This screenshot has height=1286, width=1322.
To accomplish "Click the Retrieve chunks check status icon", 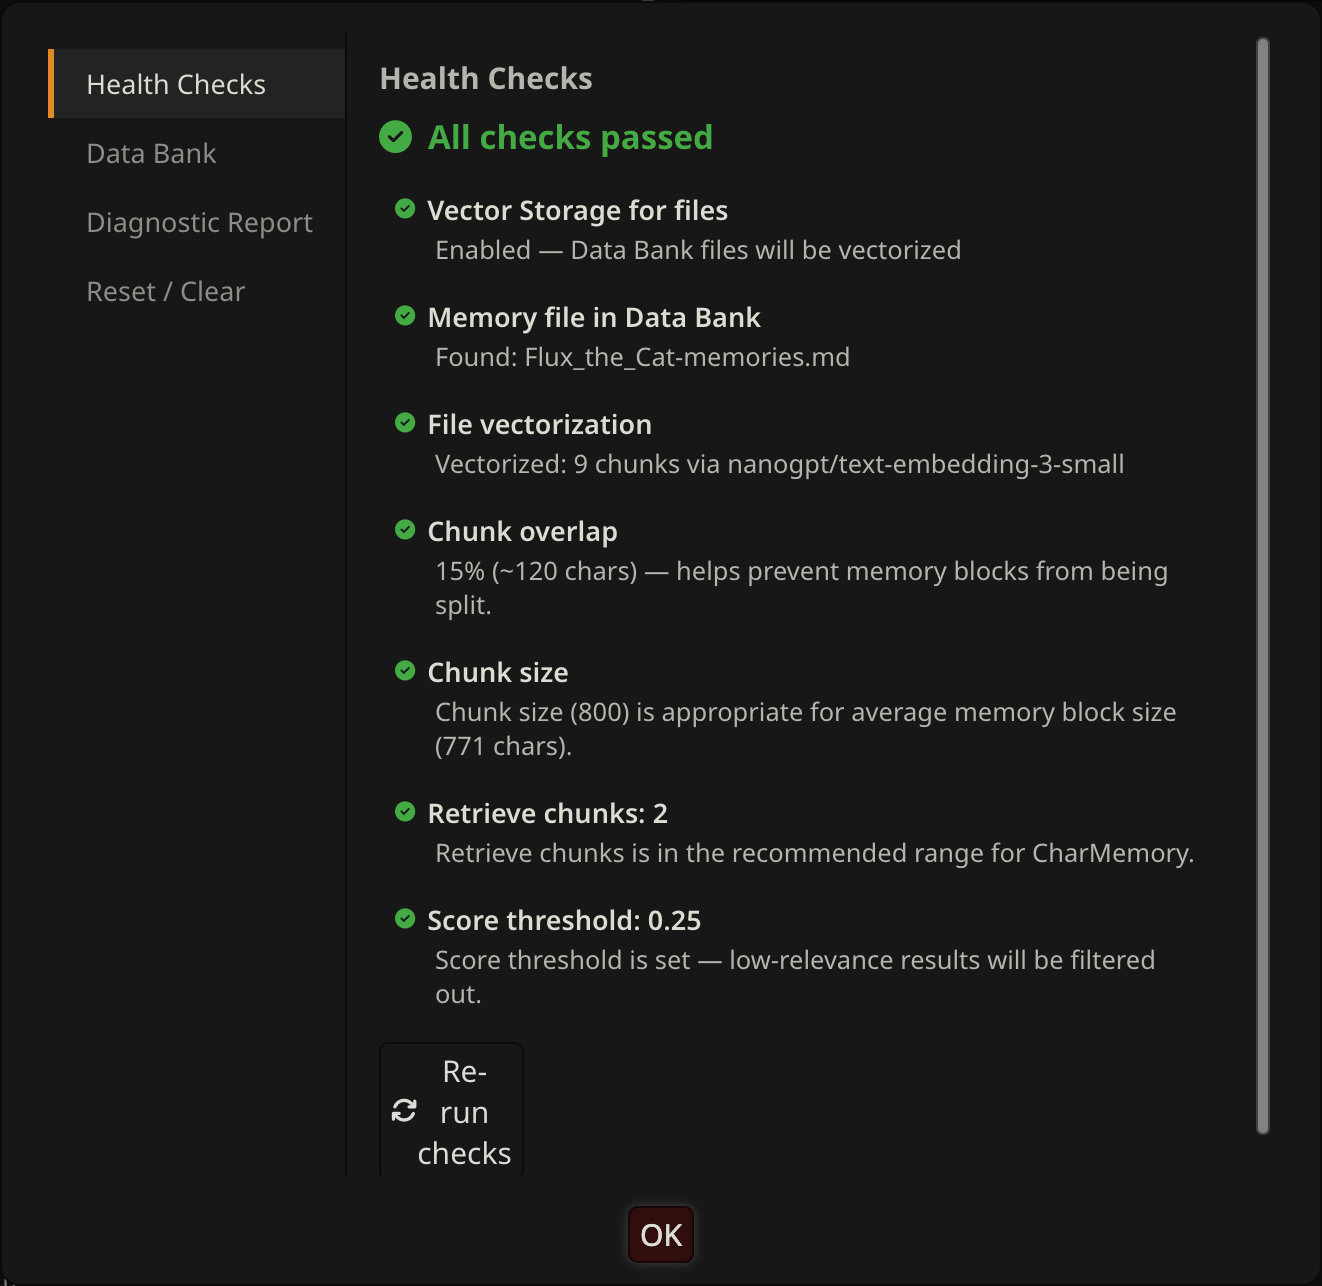I will click(405, 812).
